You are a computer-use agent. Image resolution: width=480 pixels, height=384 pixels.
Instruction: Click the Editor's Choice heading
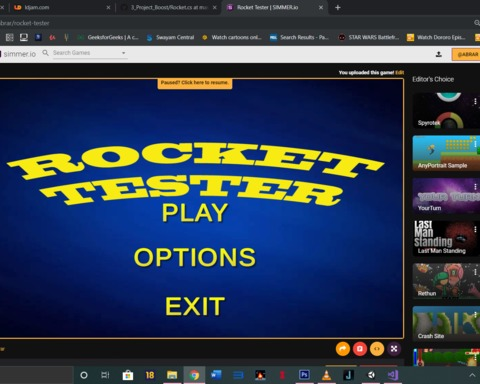tap(433, 79)
